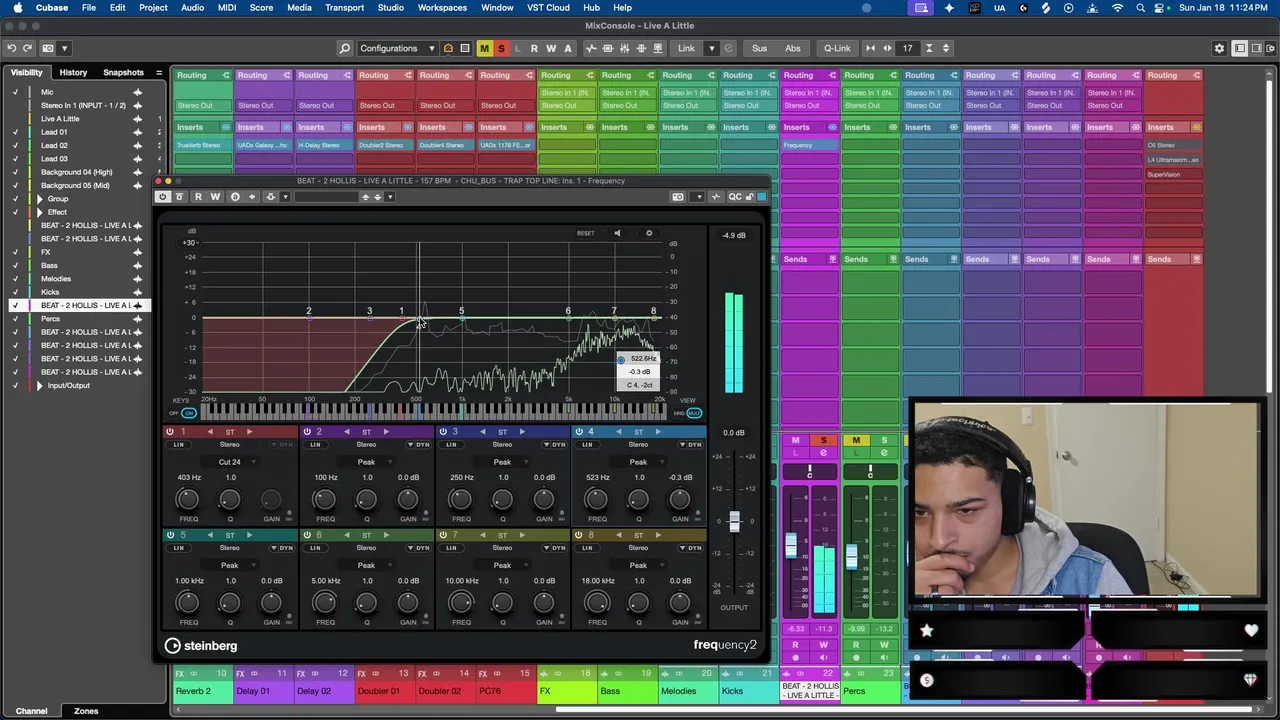Click the Q-Link button
Image resolution: width=1280 pixels, height=720 pixels.
click(837, 48)
